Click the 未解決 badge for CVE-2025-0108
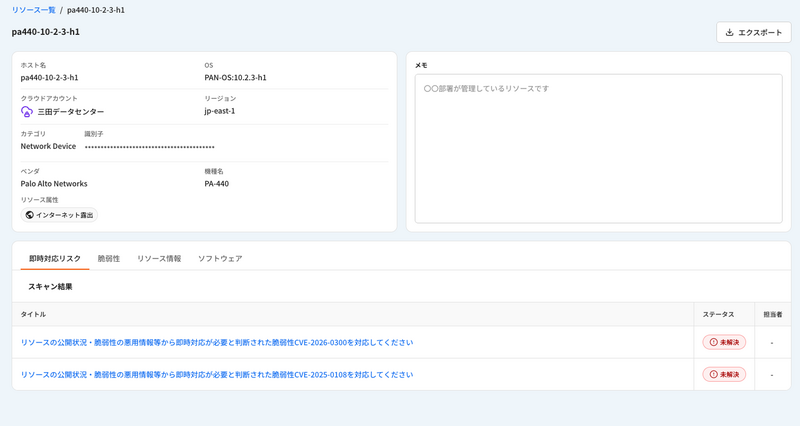 click(x=724, y=374)
